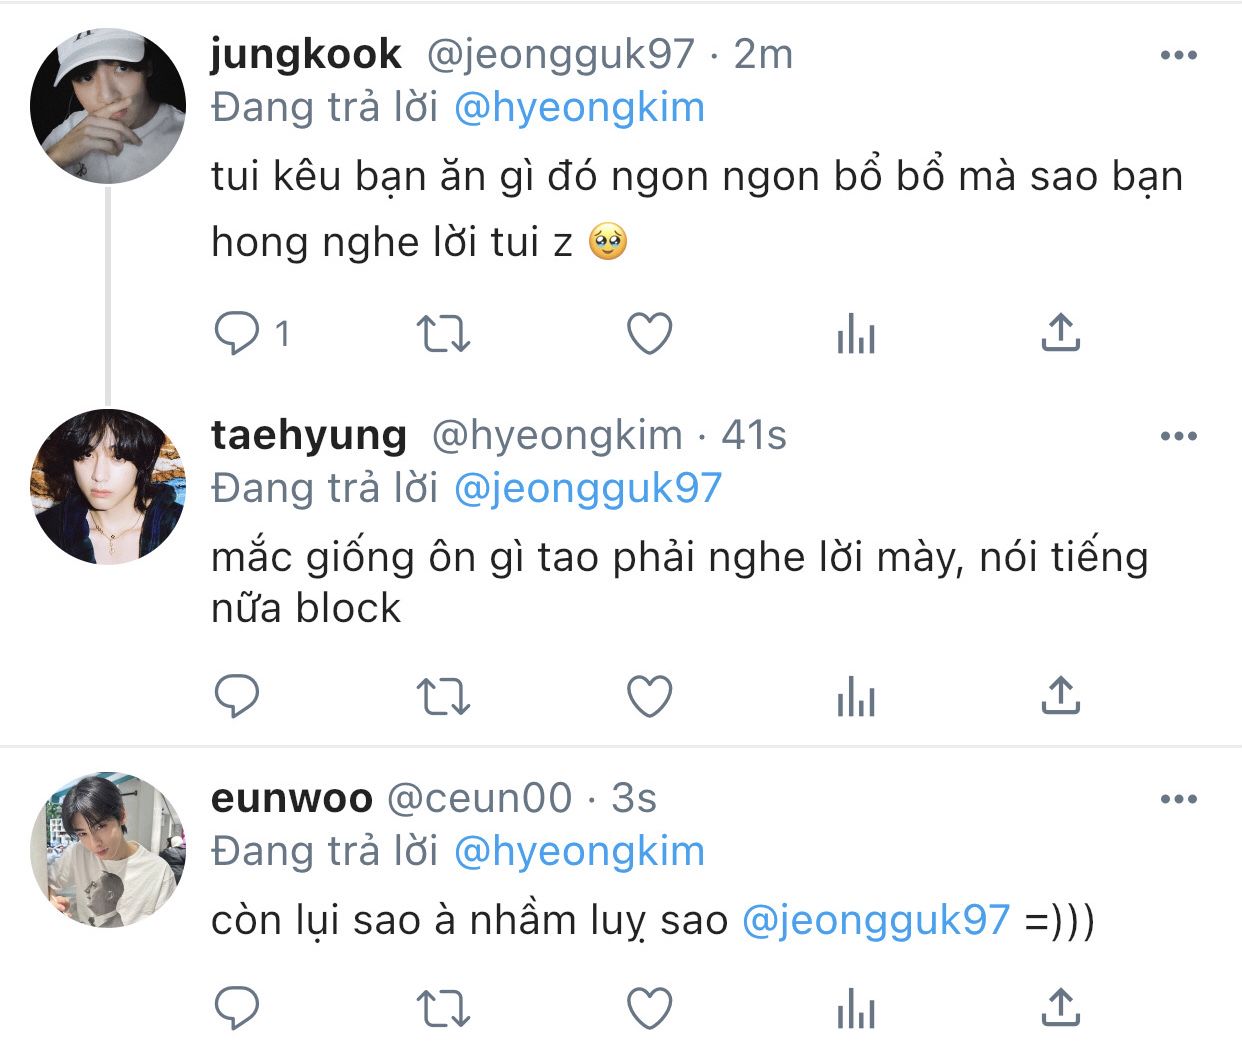
Task: Open @jeongguk97 mention in eunwoo's tweet text
Action: coord(875,920)
